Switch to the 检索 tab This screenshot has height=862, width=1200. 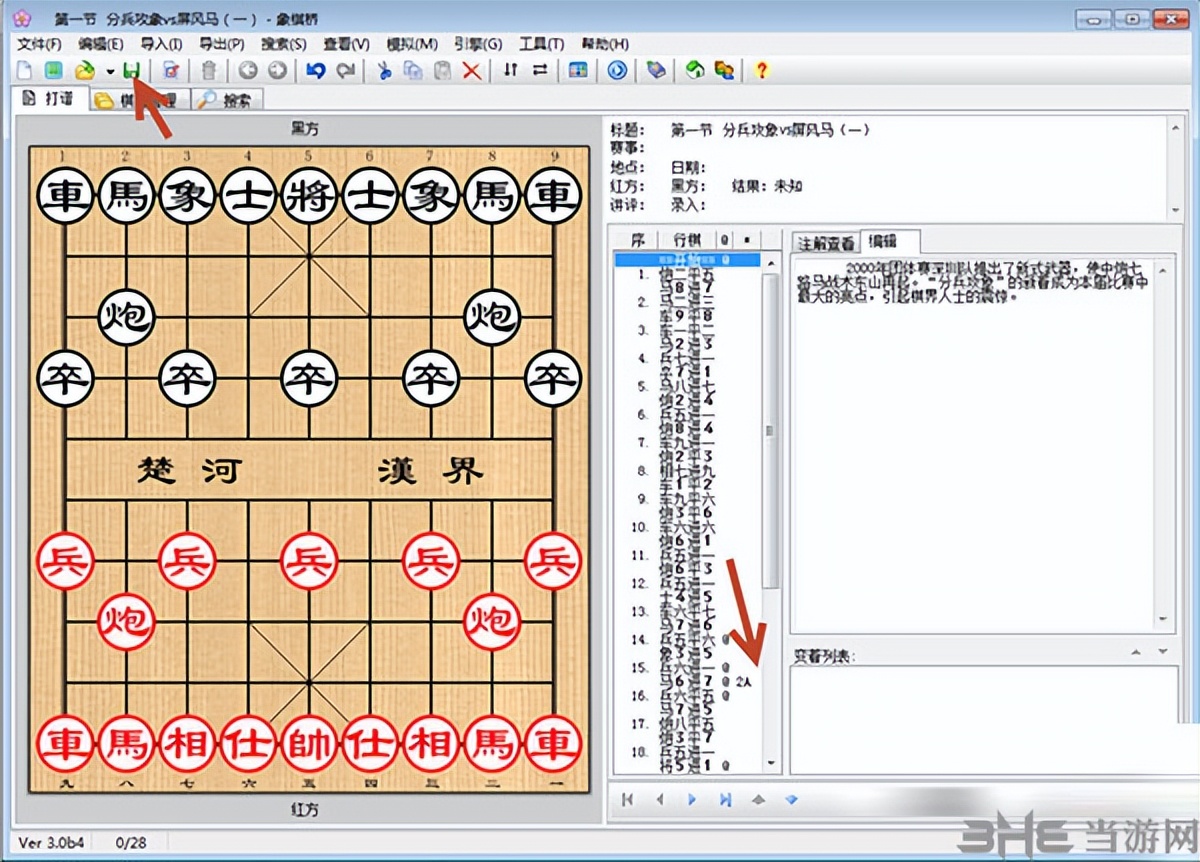click(x=228, y=99)
